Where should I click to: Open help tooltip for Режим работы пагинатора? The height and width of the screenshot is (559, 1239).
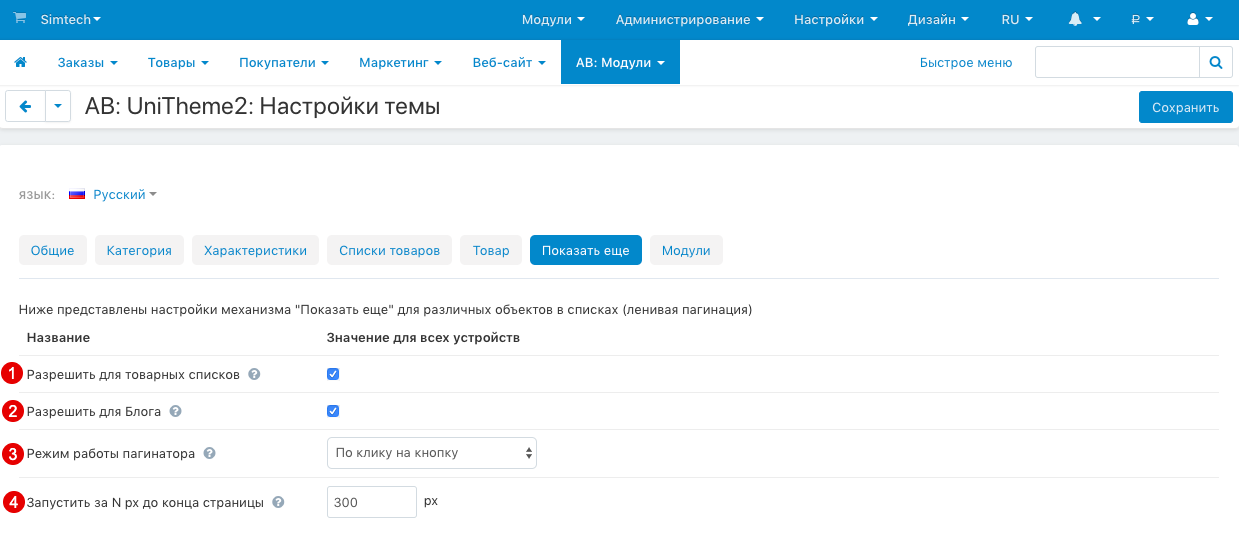point(210,453)
